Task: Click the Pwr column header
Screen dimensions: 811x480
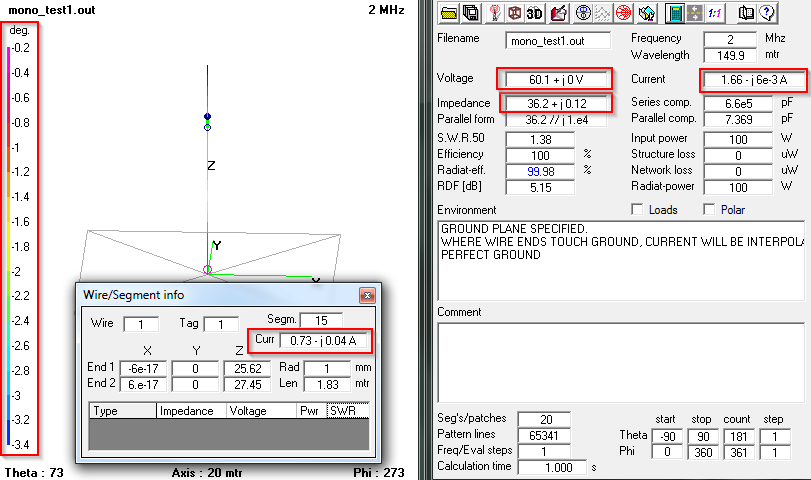Action: [x=311, y=411]
